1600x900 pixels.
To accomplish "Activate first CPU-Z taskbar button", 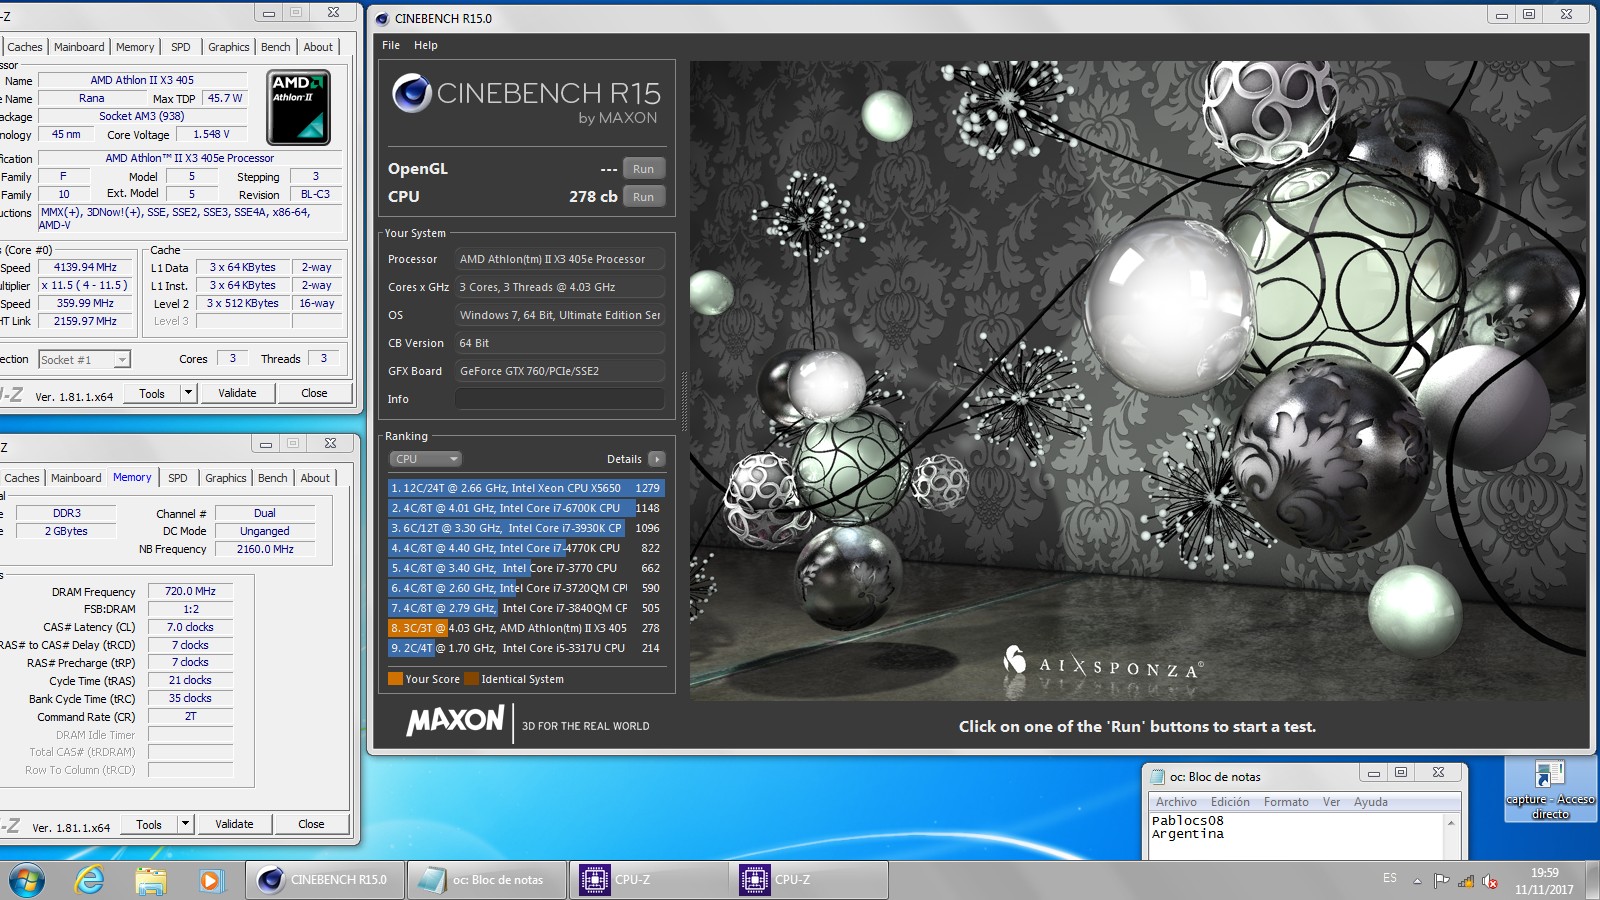I will pos(649,880).
